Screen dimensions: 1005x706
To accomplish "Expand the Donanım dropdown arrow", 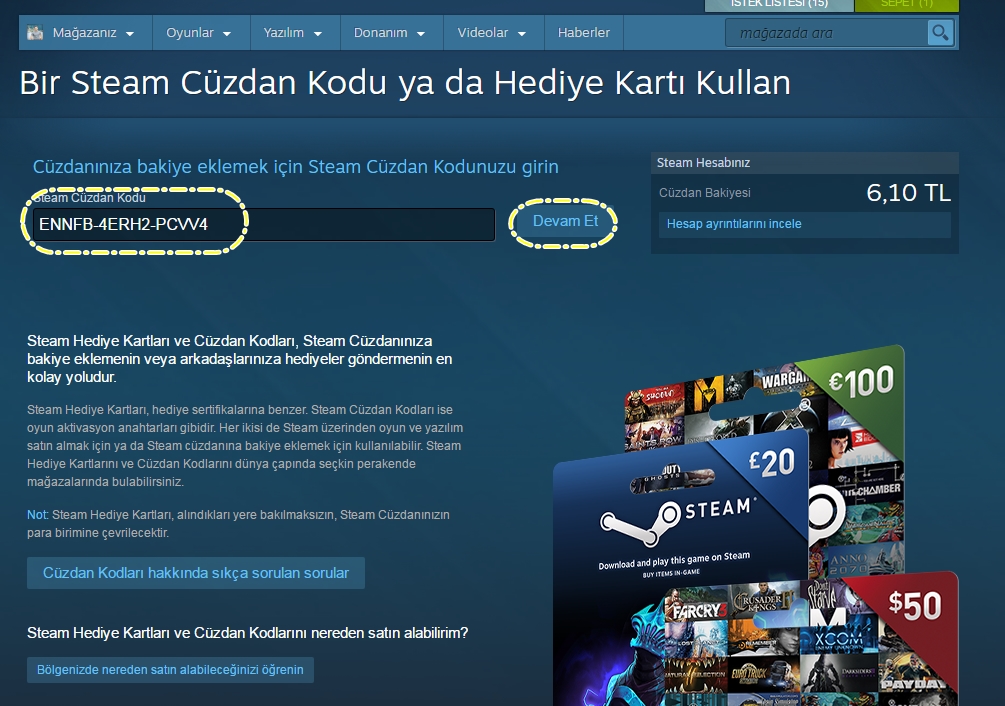I will [x=421, y=34].
